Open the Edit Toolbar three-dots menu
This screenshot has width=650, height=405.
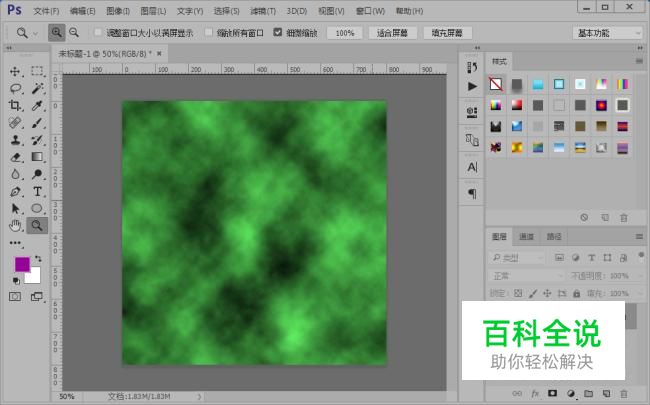click(x=15, y=243)
